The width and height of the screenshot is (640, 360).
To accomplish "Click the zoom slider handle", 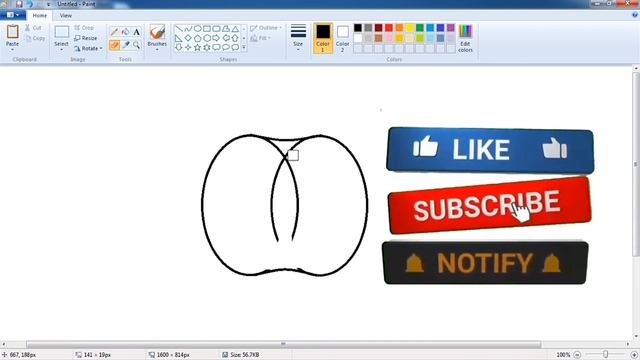I will (606, 355).
